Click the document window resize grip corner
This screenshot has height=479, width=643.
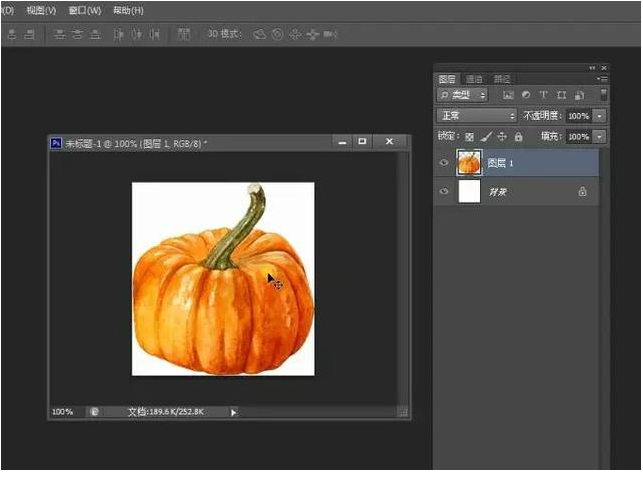pyautogui.click(x=404, y=413)
